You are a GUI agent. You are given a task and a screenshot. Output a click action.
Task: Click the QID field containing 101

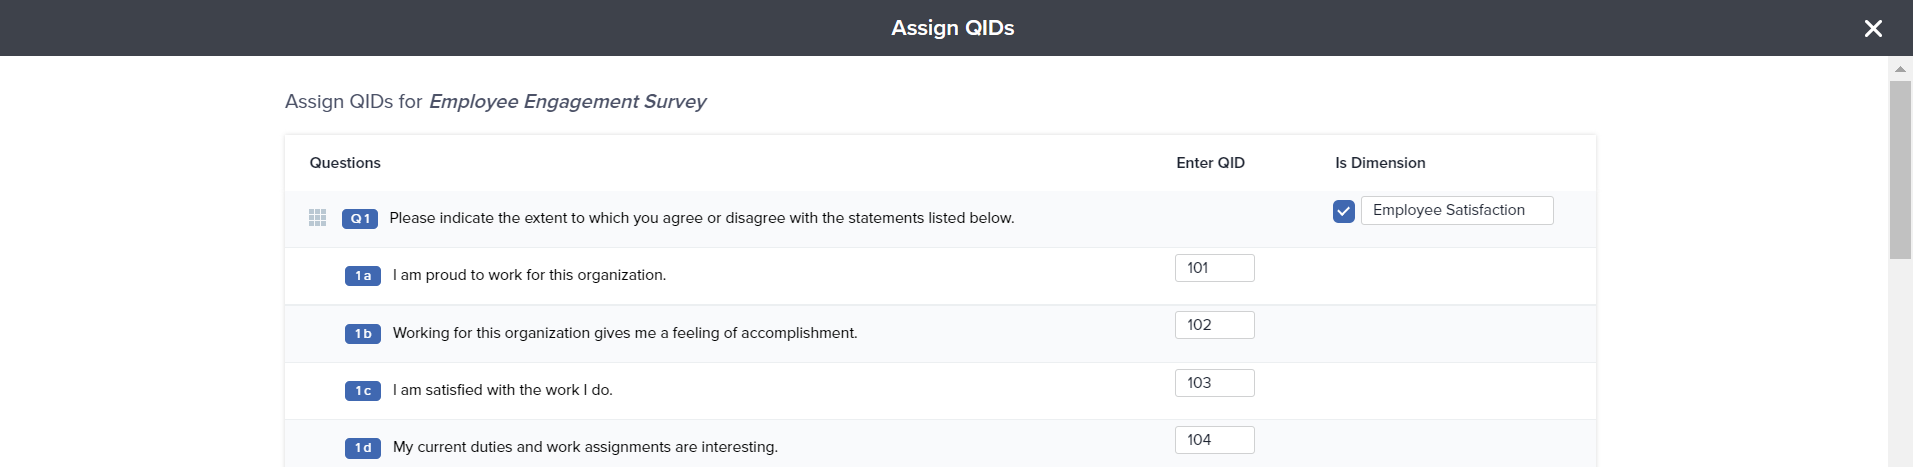tap(1214, 268)
